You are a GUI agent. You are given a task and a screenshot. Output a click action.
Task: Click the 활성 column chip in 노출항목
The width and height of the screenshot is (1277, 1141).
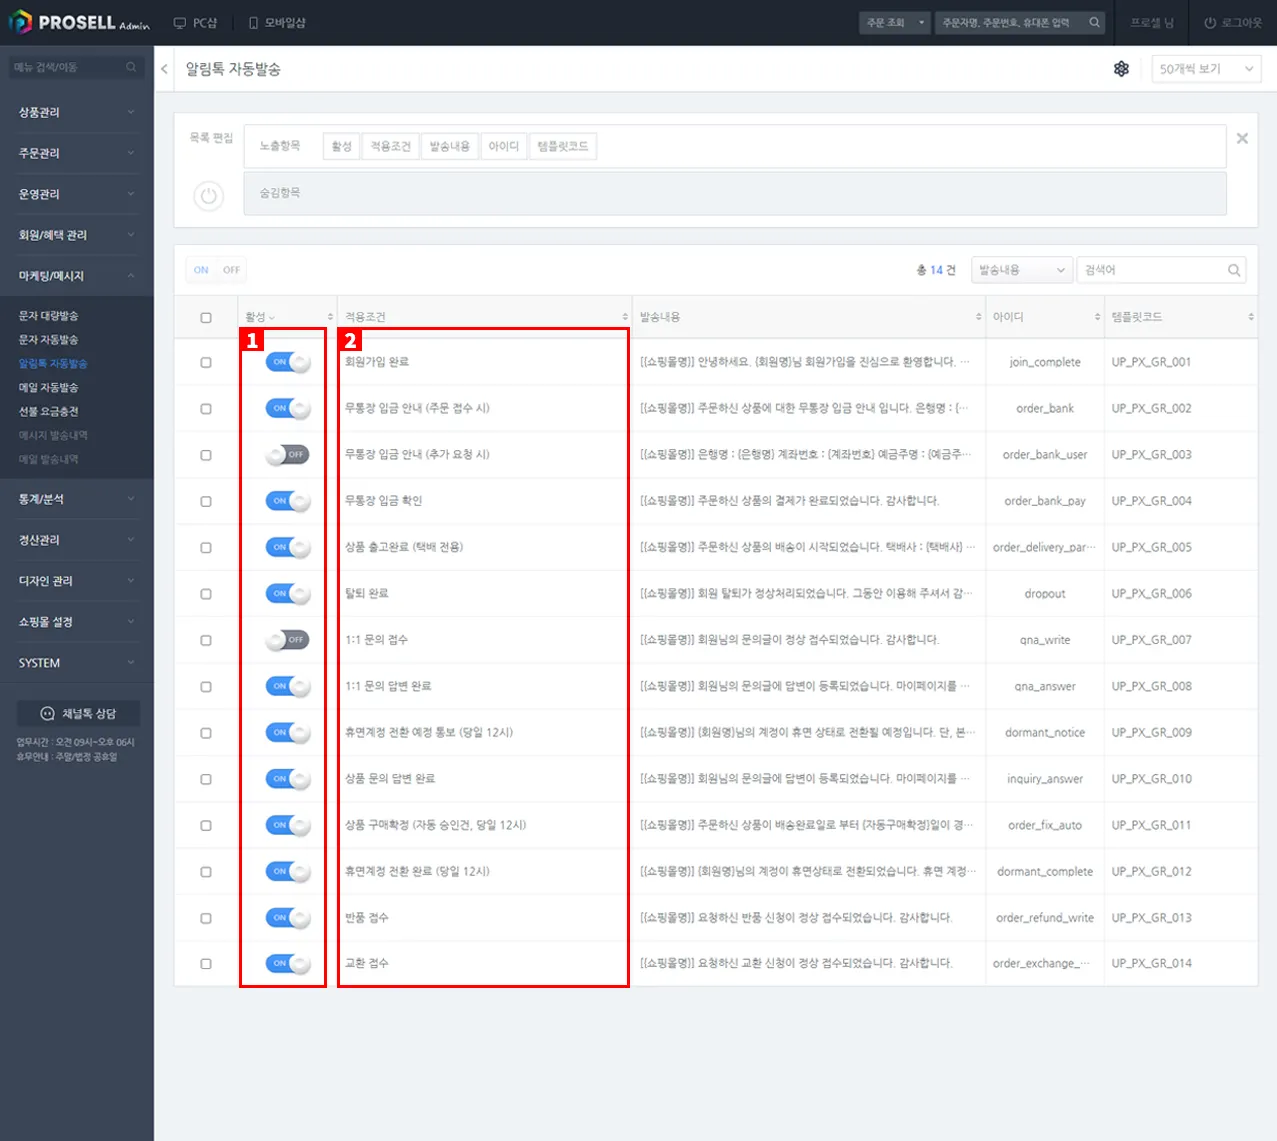pos(342,146)
